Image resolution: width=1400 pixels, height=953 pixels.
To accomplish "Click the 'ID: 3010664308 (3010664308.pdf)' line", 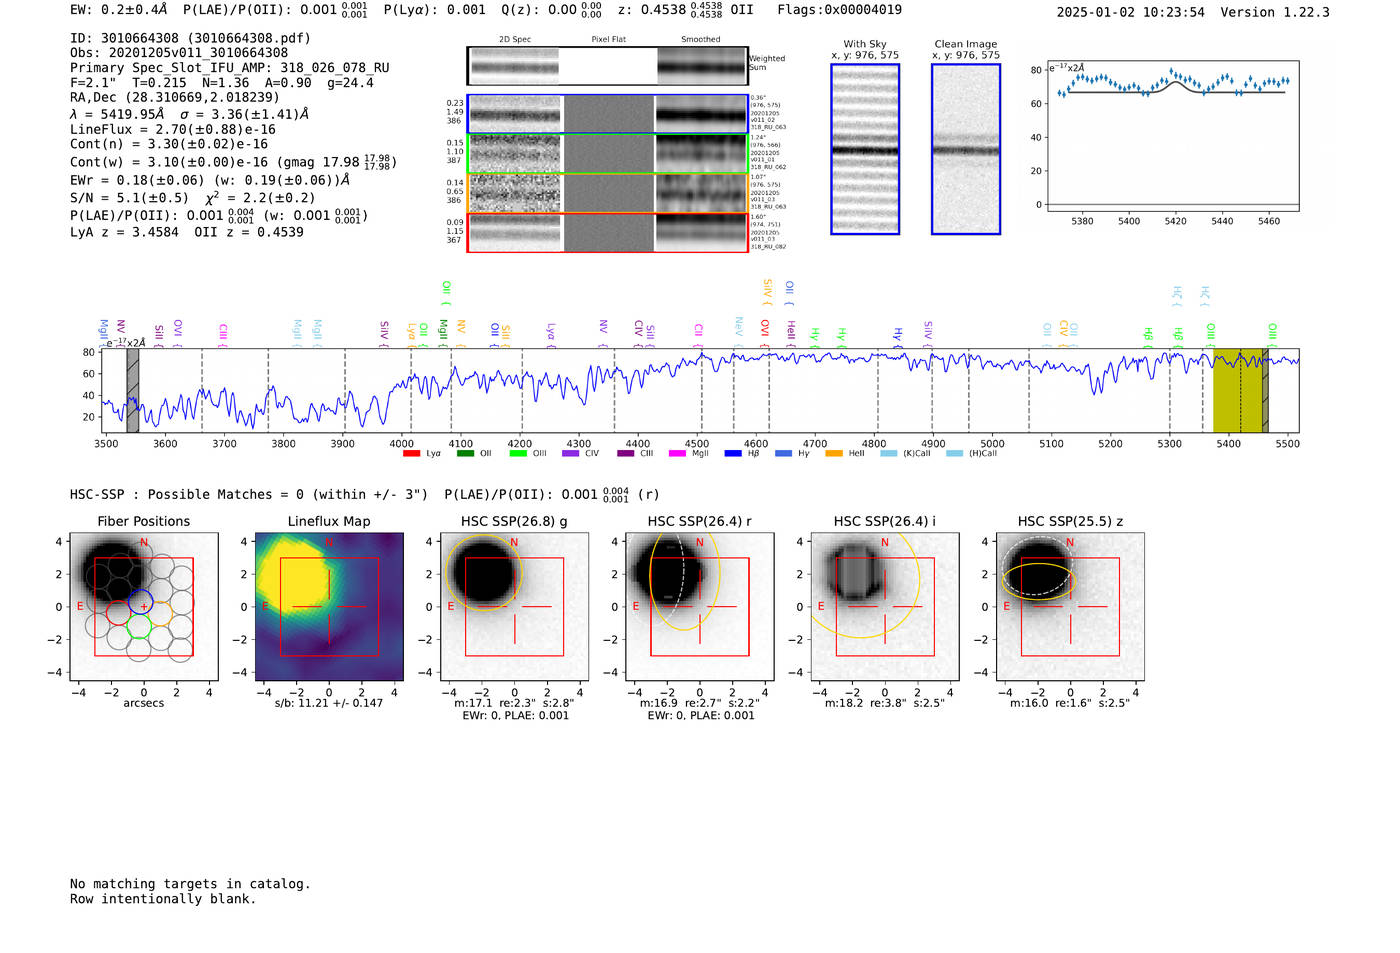I will [x=190, y=38].
